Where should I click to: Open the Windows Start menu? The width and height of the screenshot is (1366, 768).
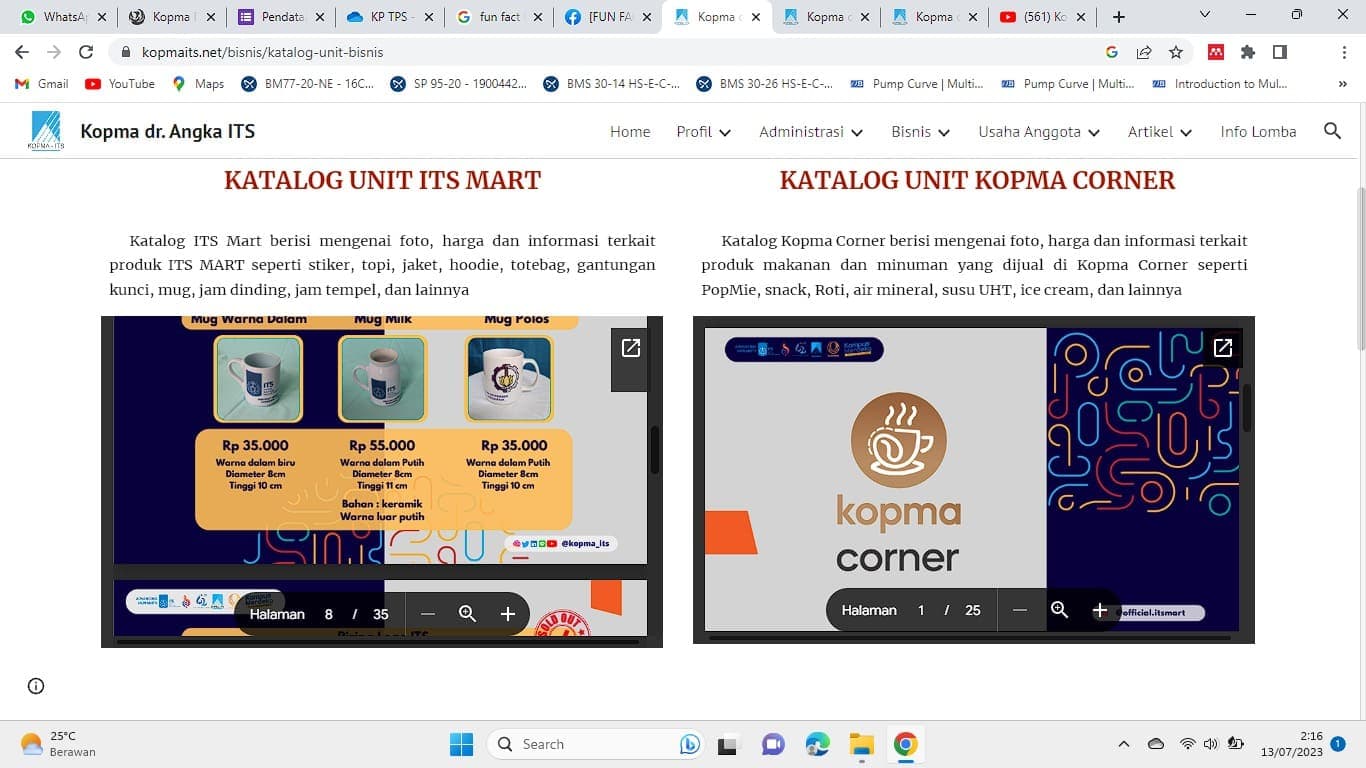(461, 744)
